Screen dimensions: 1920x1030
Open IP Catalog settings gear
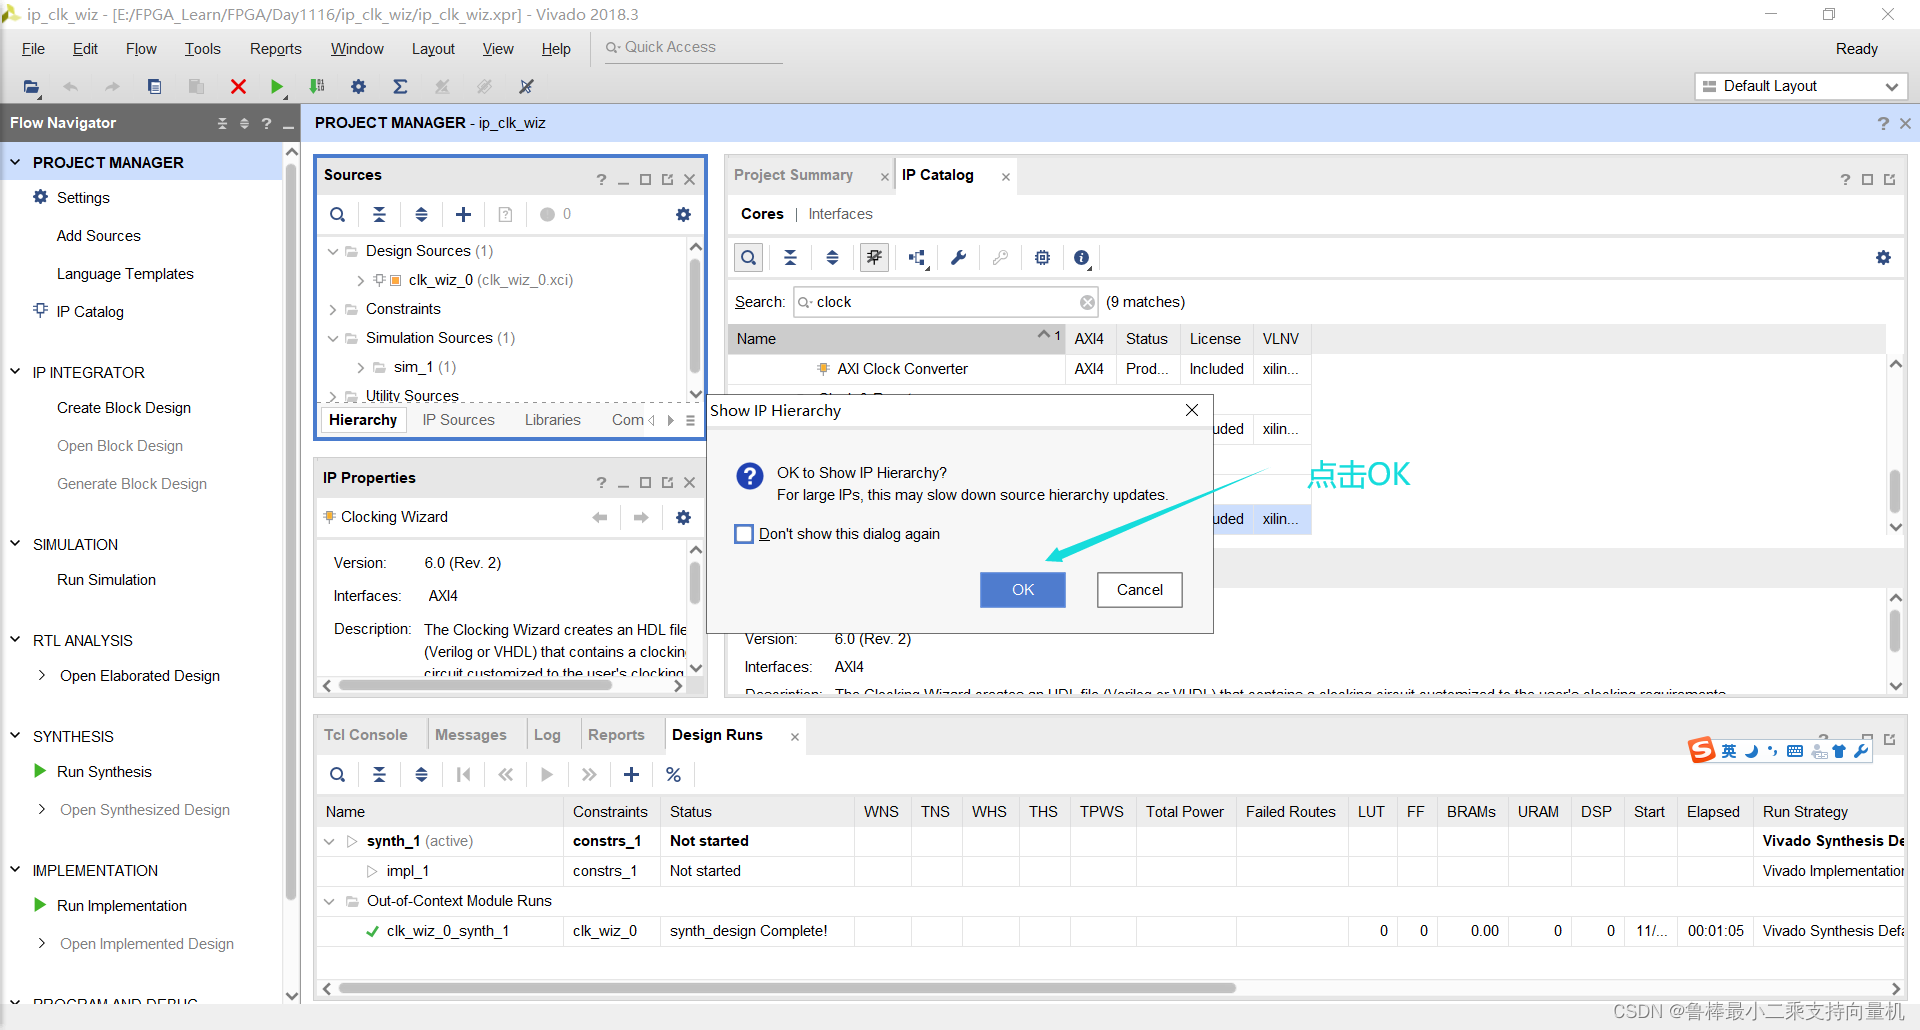coord(1883,258)
